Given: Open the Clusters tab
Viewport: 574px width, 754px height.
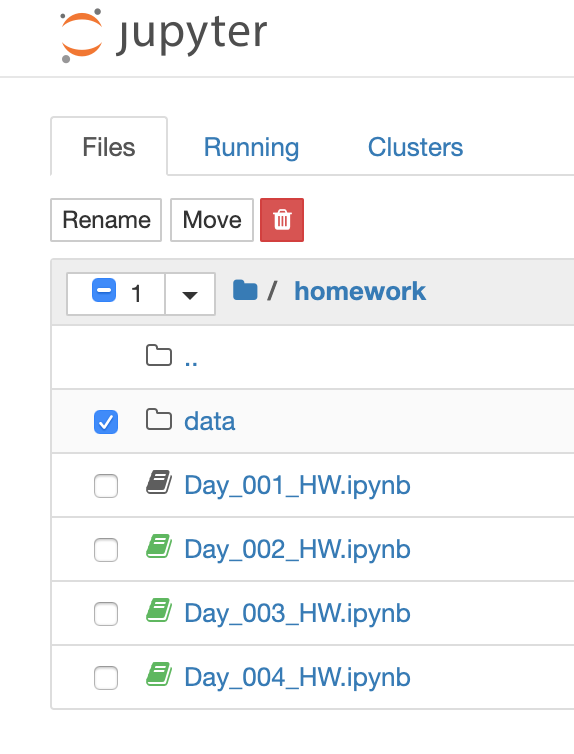Looking at the screenshot, I should (x=415, y=147).
